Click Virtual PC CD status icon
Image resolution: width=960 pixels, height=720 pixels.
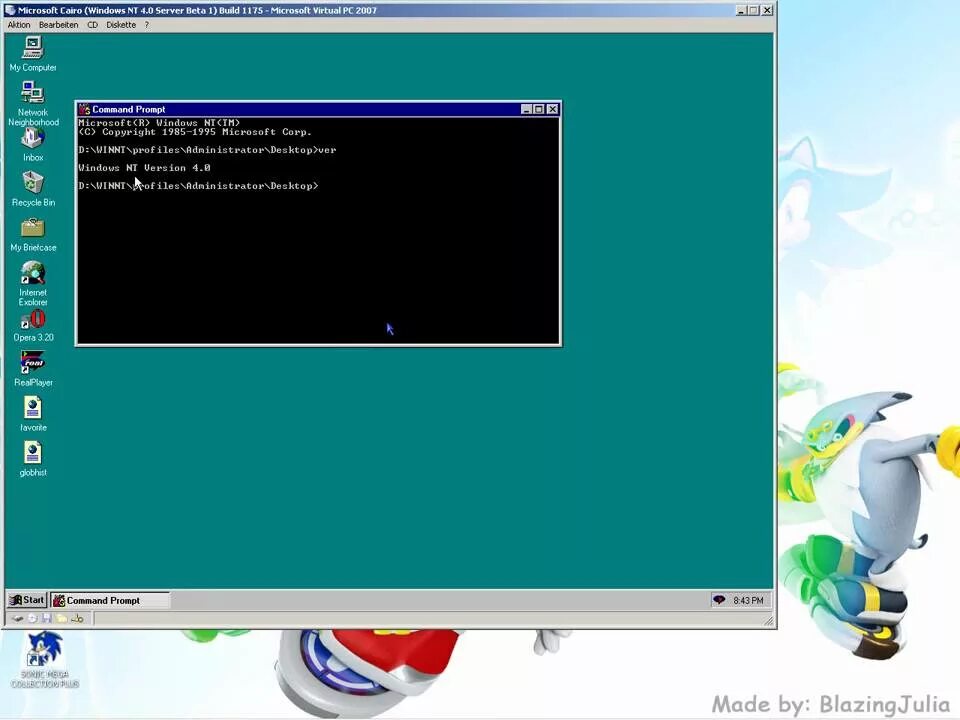coord(32,619)
